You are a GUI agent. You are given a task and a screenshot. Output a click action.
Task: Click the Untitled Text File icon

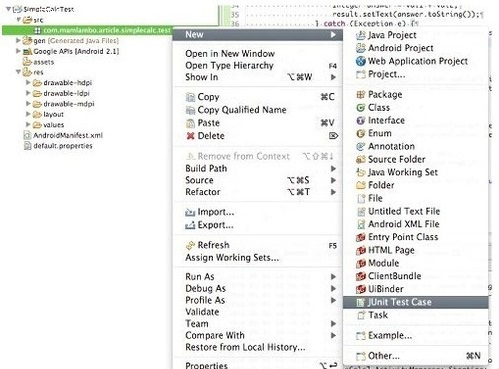pyautogui.click(x=361, y=212)
